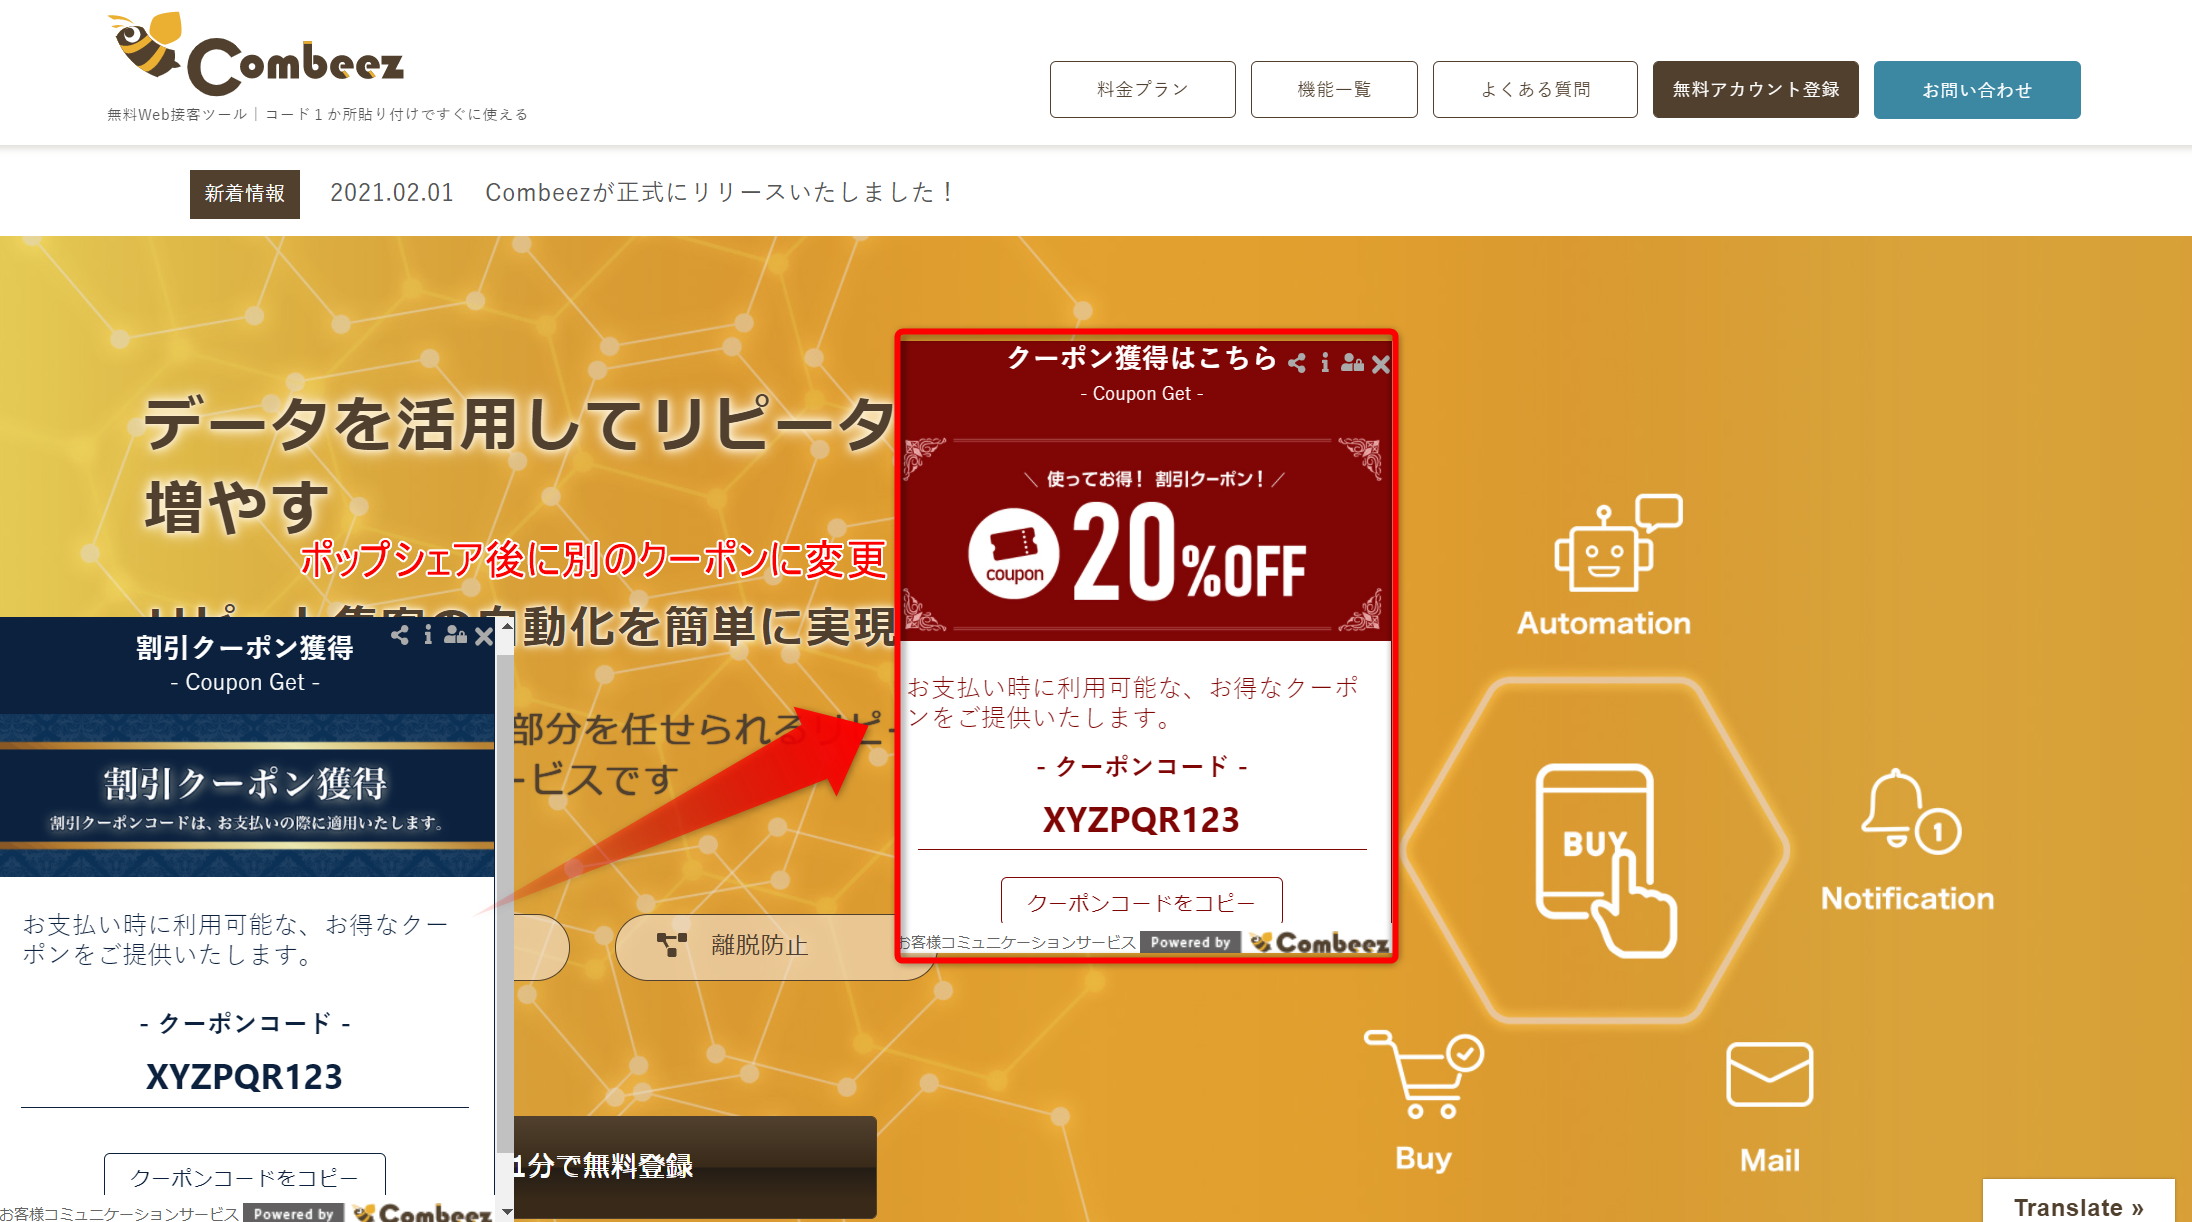Close the navy coupon popup
The width and height of the screenshot is (2192, 1222).
tap(484, 636)
